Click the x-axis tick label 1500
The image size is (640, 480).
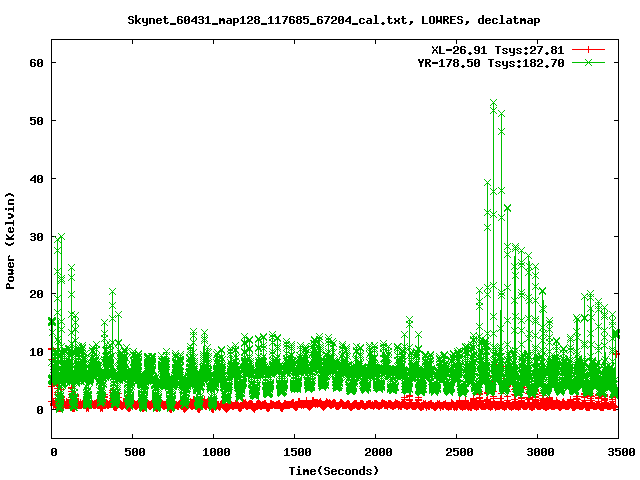tap(297, 452)
